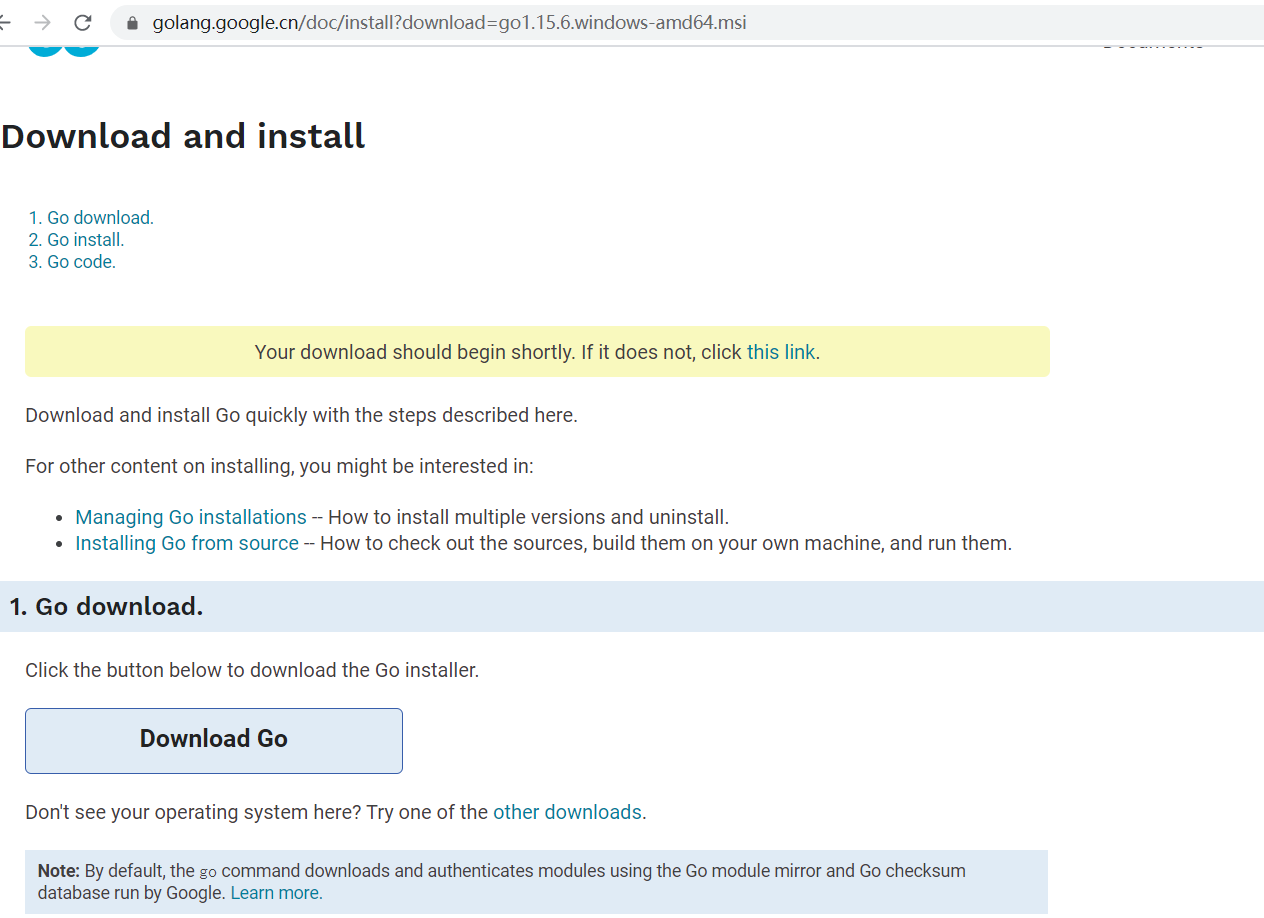1264x918 pixels.
Task: Click the 'Download Go' button
Action: click(214, 741)
